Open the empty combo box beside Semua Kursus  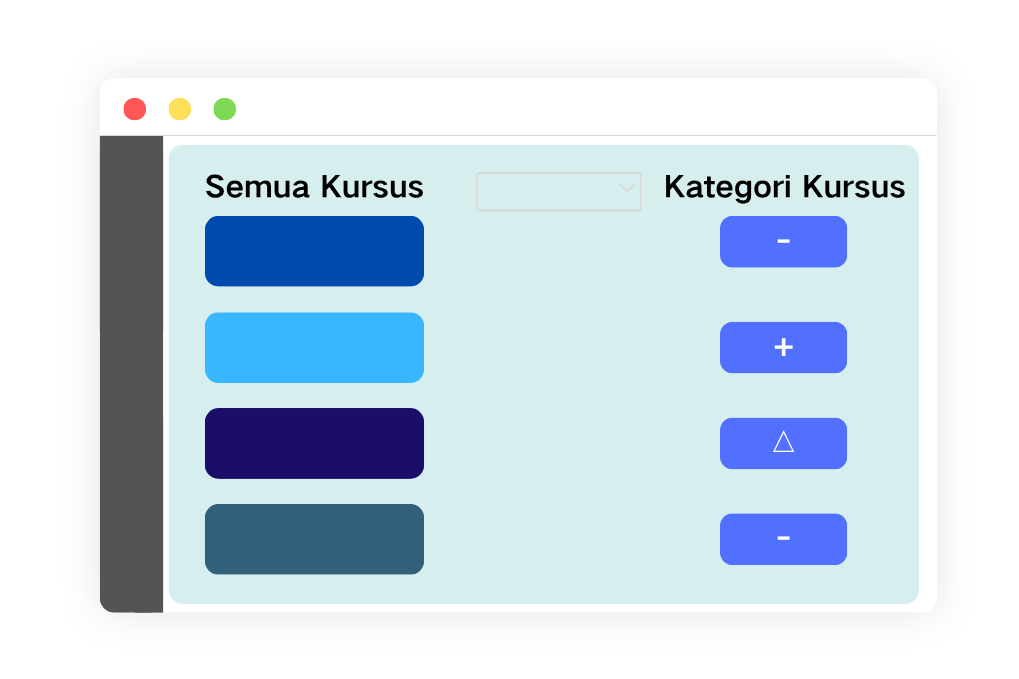coord(559,192)
